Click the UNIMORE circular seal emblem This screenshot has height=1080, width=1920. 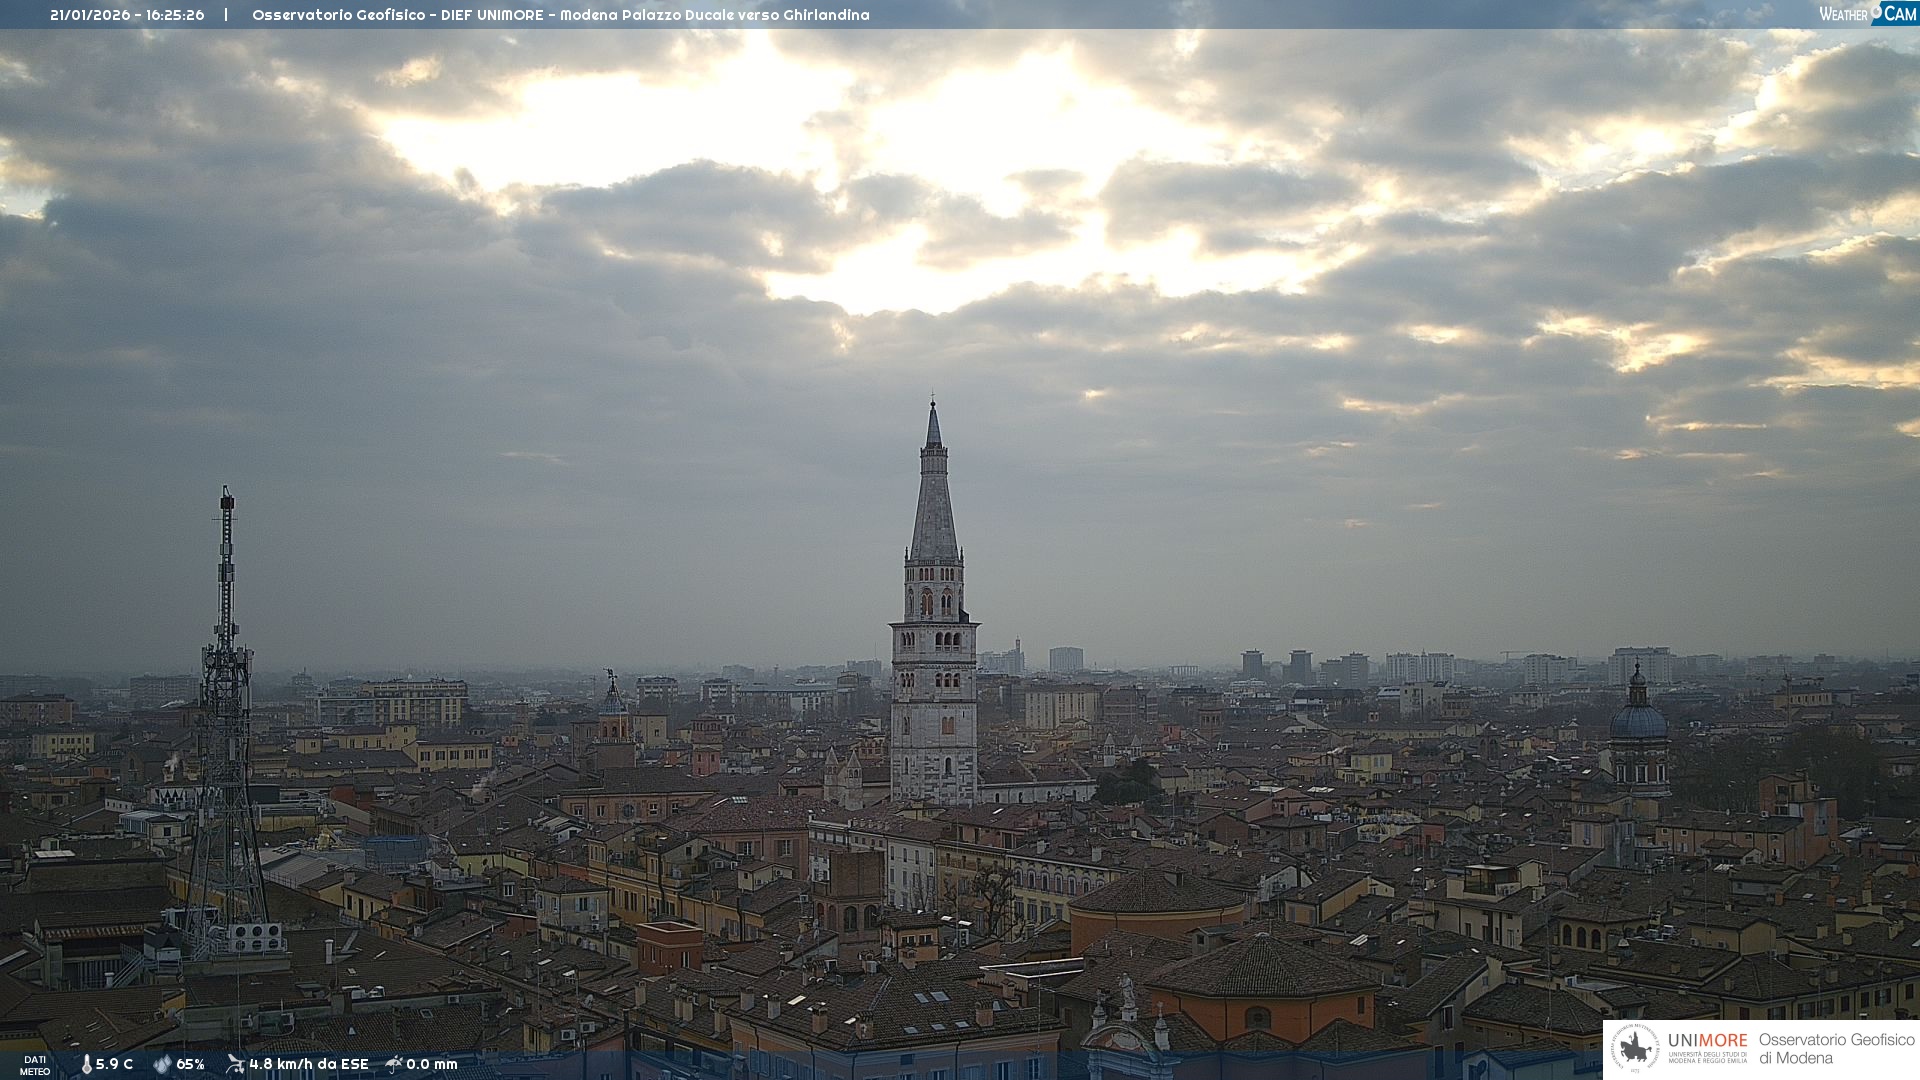coord(1636,1049)
